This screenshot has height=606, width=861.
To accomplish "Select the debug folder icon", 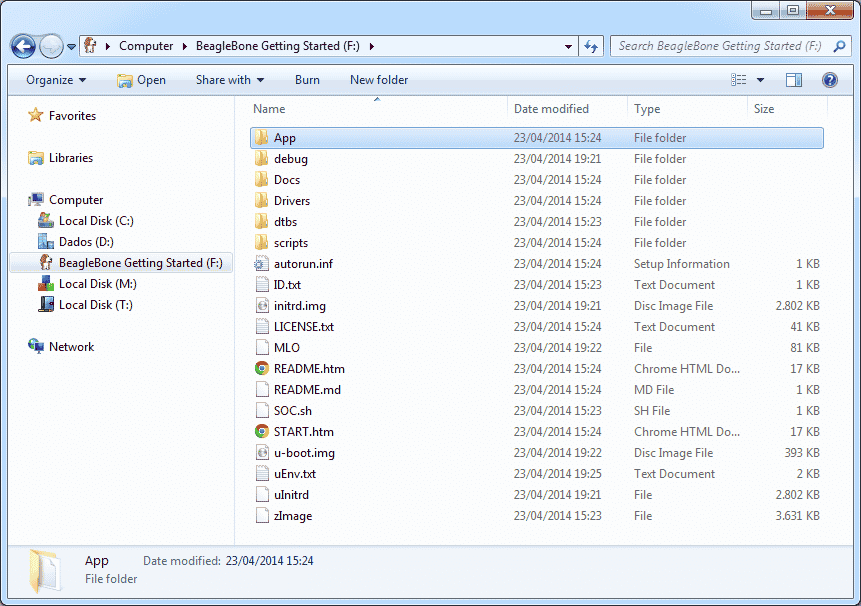I will [x=262, y=159].
